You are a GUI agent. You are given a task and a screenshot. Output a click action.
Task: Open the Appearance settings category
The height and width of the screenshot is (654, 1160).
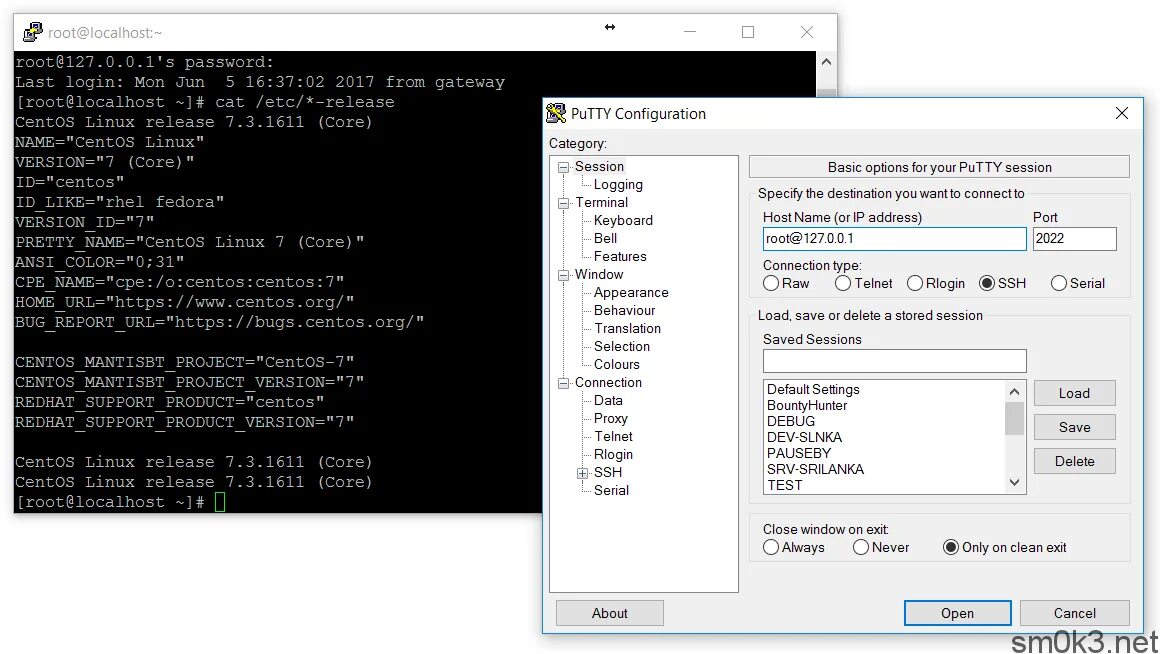(x=631, y=292)
